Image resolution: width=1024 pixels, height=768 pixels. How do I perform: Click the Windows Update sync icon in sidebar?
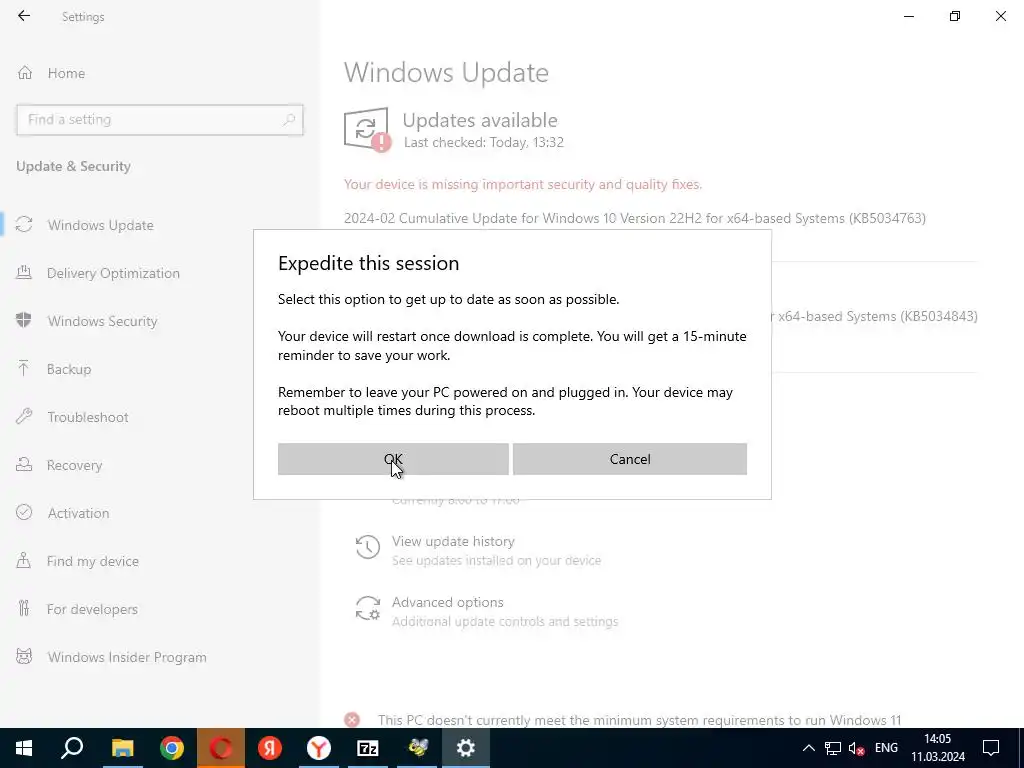24,225
